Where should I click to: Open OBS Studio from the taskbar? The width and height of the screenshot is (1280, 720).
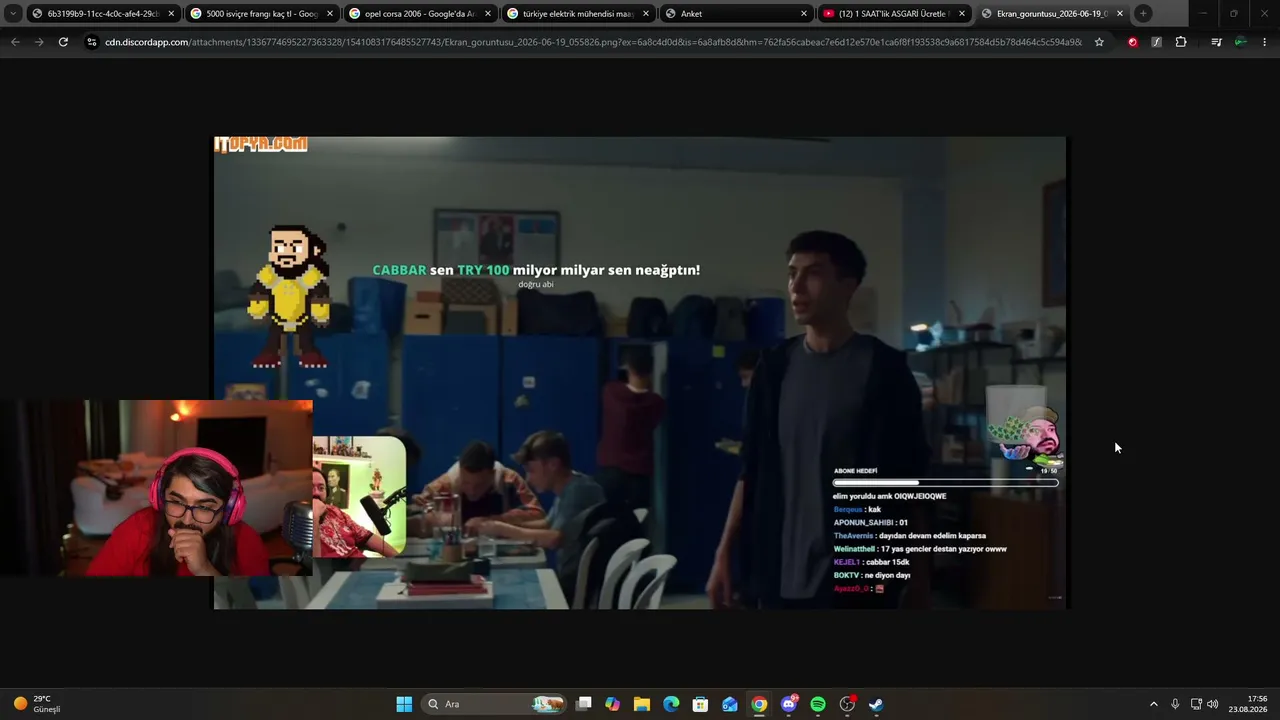click(847, 704)
